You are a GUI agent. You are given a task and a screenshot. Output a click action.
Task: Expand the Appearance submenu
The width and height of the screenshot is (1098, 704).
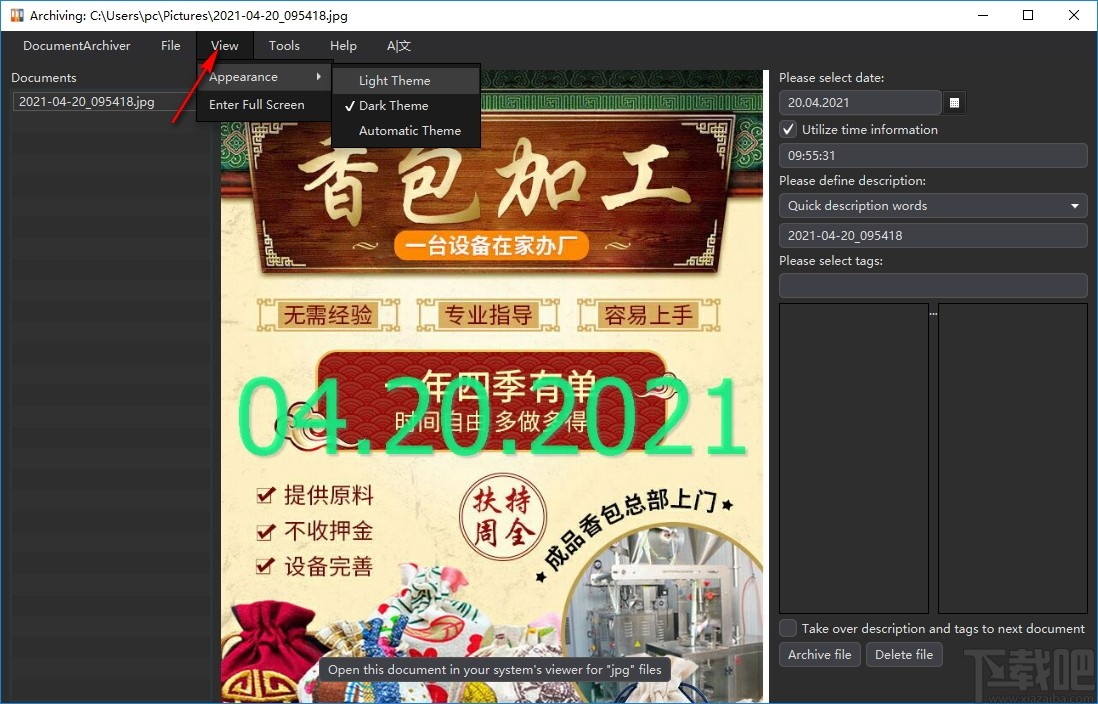[245, 76]
